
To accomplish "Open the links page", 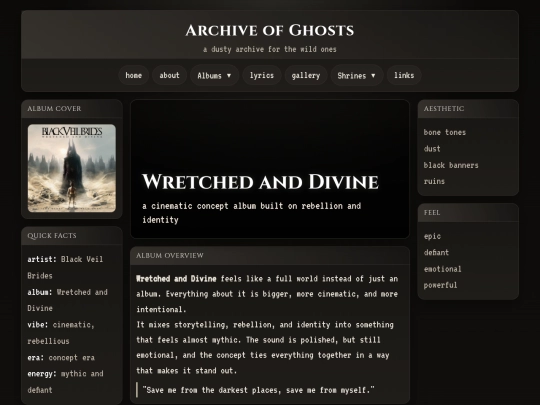I will tap(404, 75).
